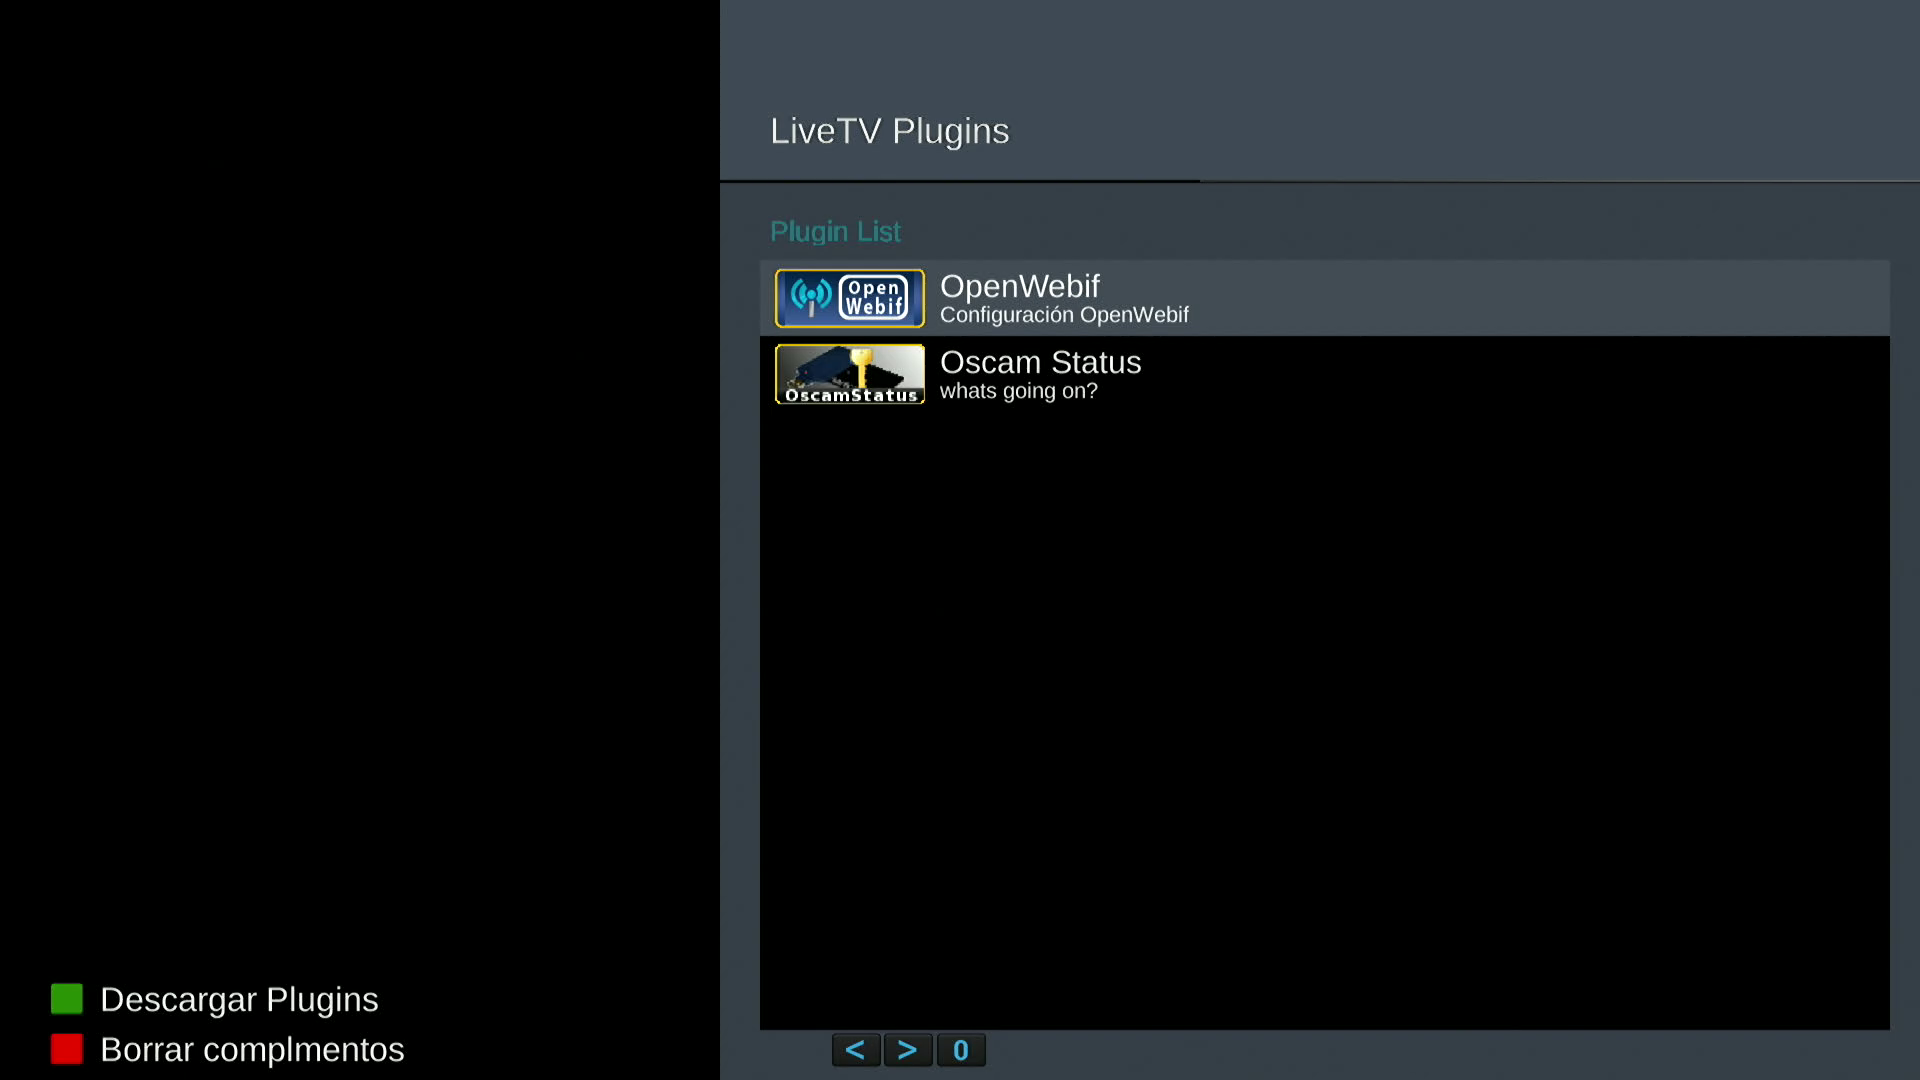The image size is (1920, 1080).
Task: Click the OscamStatus plugin icon
Action: tap(849, 374)
